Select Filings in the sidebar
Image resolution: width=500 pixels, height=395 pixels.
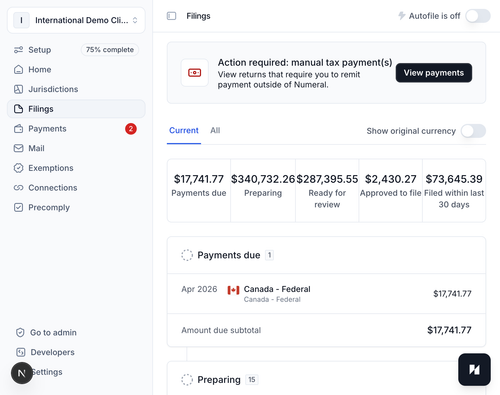[x=76, y=109]
